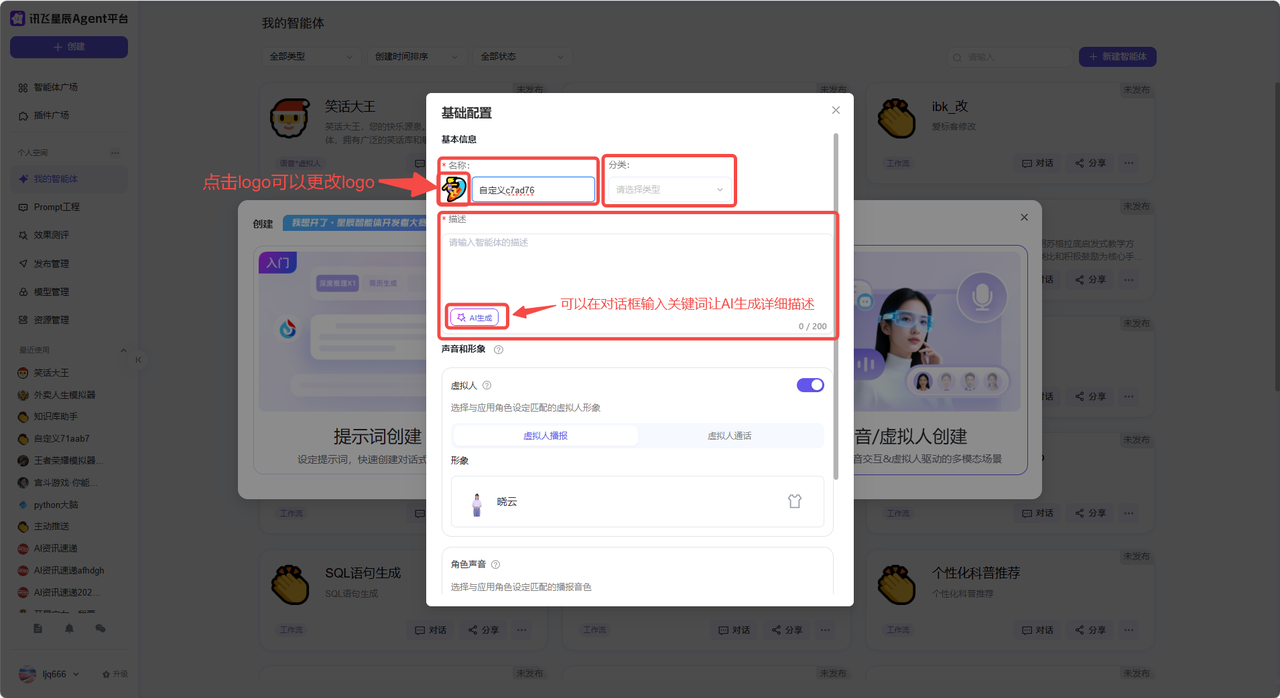This screenshot has height=698, width=1280.
Task: Open the 创建时间排序 sort dropdown
Action: [x=416, y=57]
